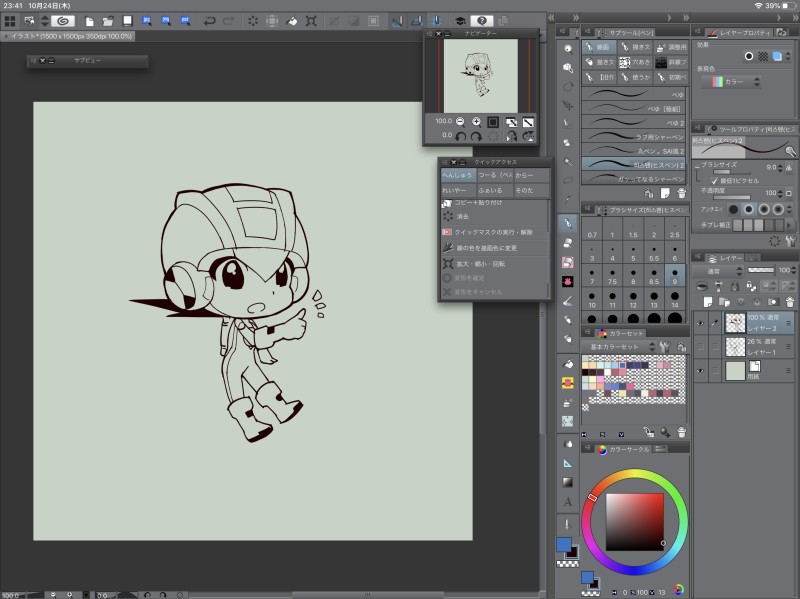The width and height of the screenshot is (800, 599).
Task: Click the new file icon in toolbar
Action: pos(88,20)
